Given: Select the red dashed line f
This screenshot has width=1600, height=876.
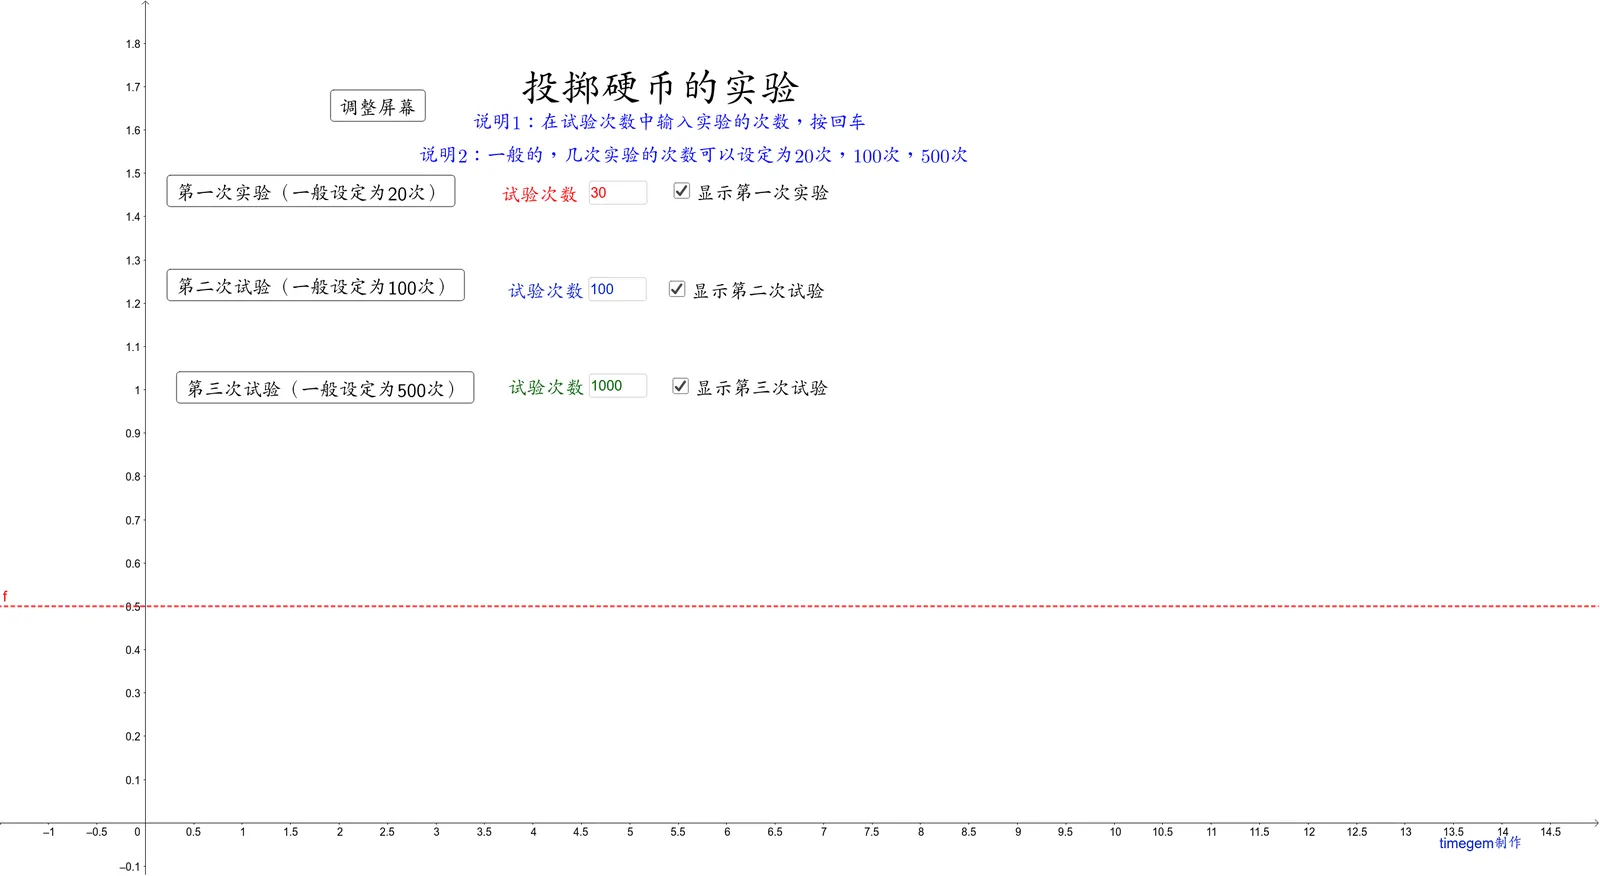Looking at the screenshot, I should point(800,606).
